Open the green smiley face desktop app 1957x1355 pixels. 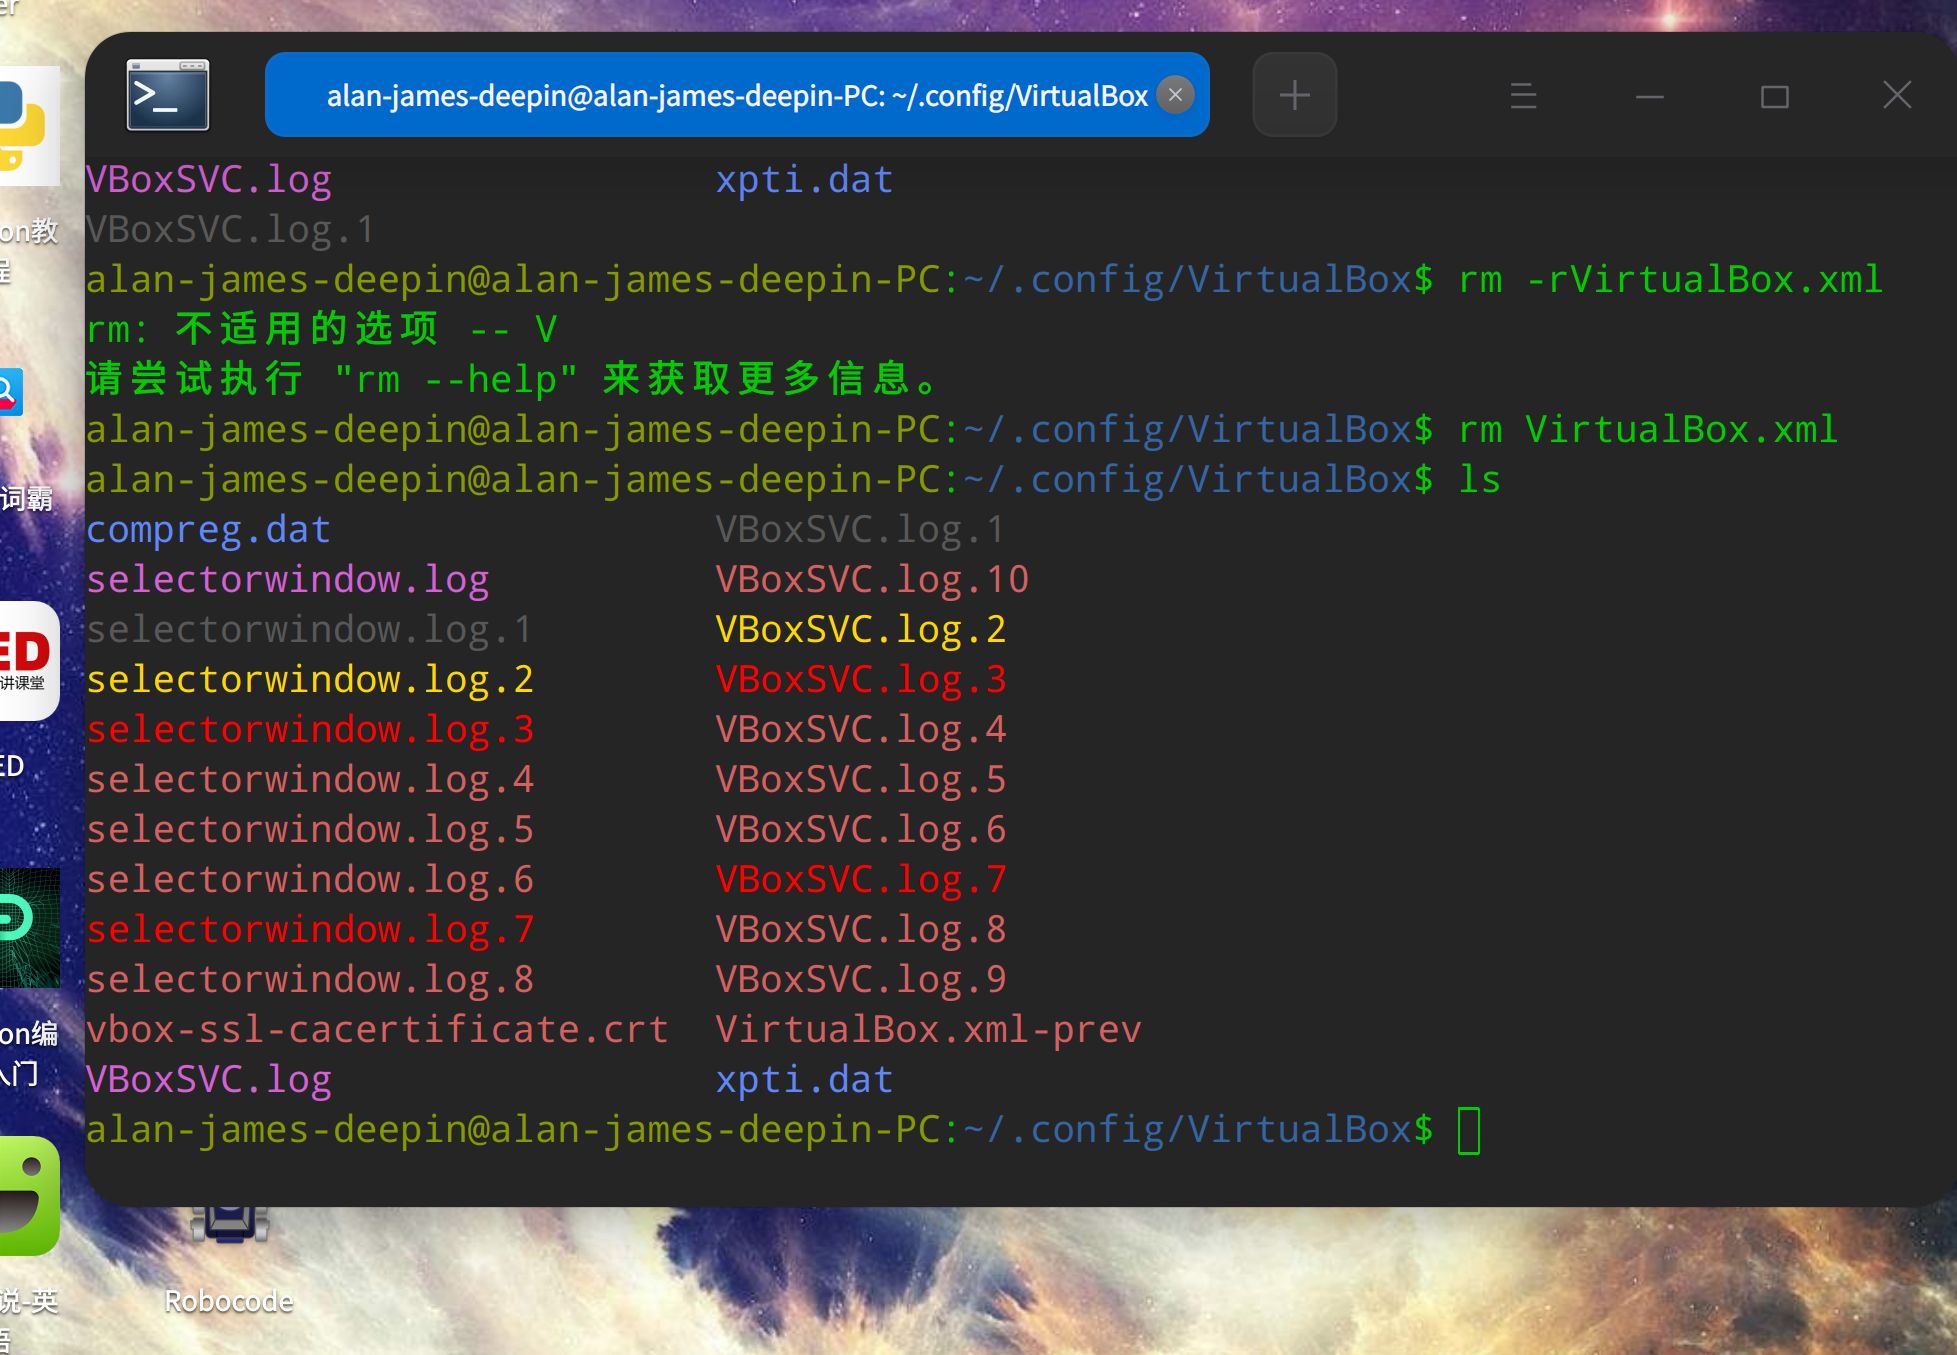pyautogui.click(x=28, y=1196)
